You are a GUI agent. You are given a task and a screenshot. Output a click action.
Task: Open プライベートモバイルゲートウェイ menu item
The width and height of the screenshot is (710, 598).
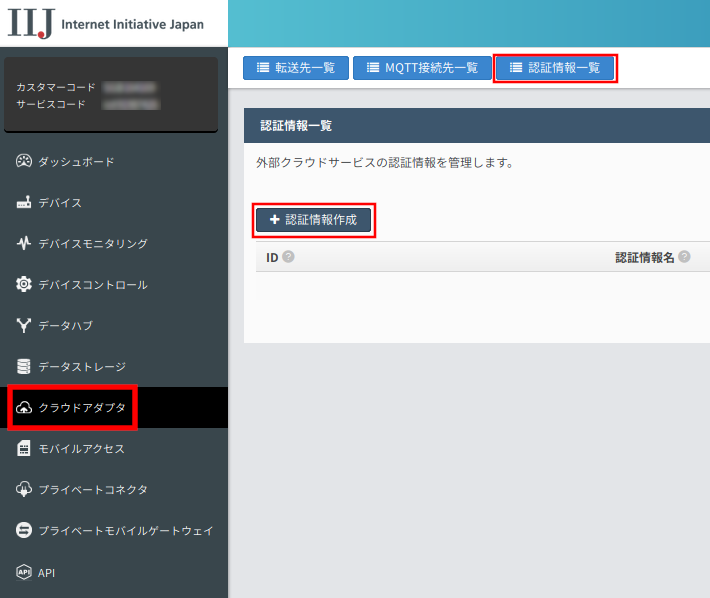[x=114, y=531]
